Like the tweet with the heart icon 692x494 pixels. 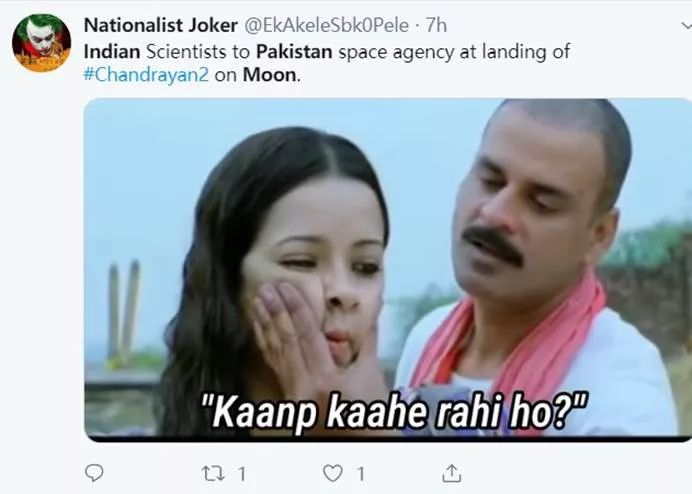click(x=333, y=473)
